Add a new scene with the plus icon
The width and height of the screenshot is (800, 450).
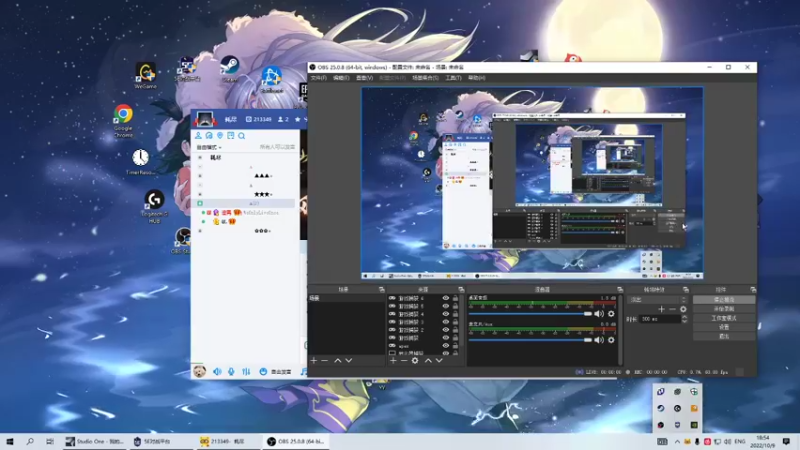pos(314,361)
